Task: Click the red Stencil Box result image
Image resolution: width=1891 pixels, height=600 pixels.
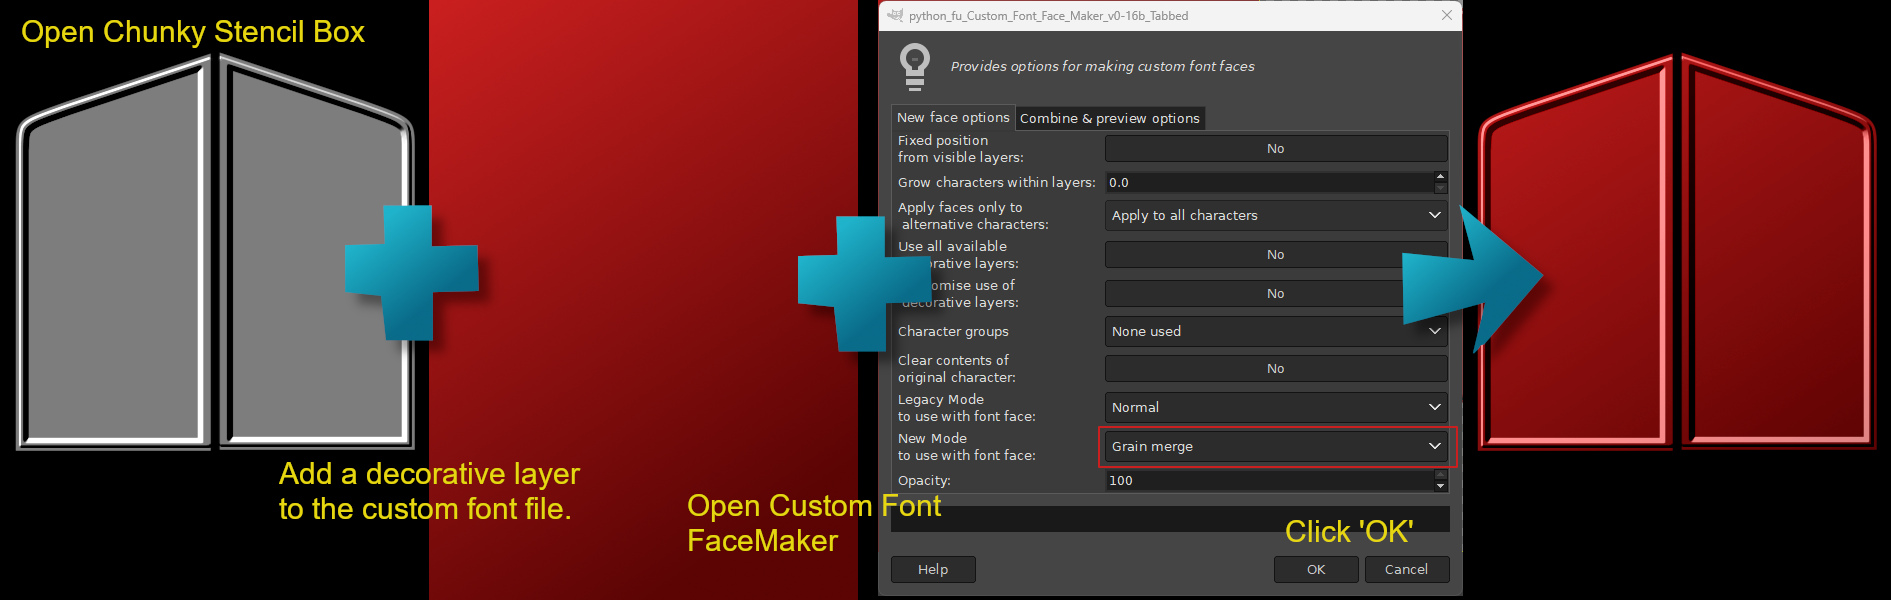Action: point(1677,250)
